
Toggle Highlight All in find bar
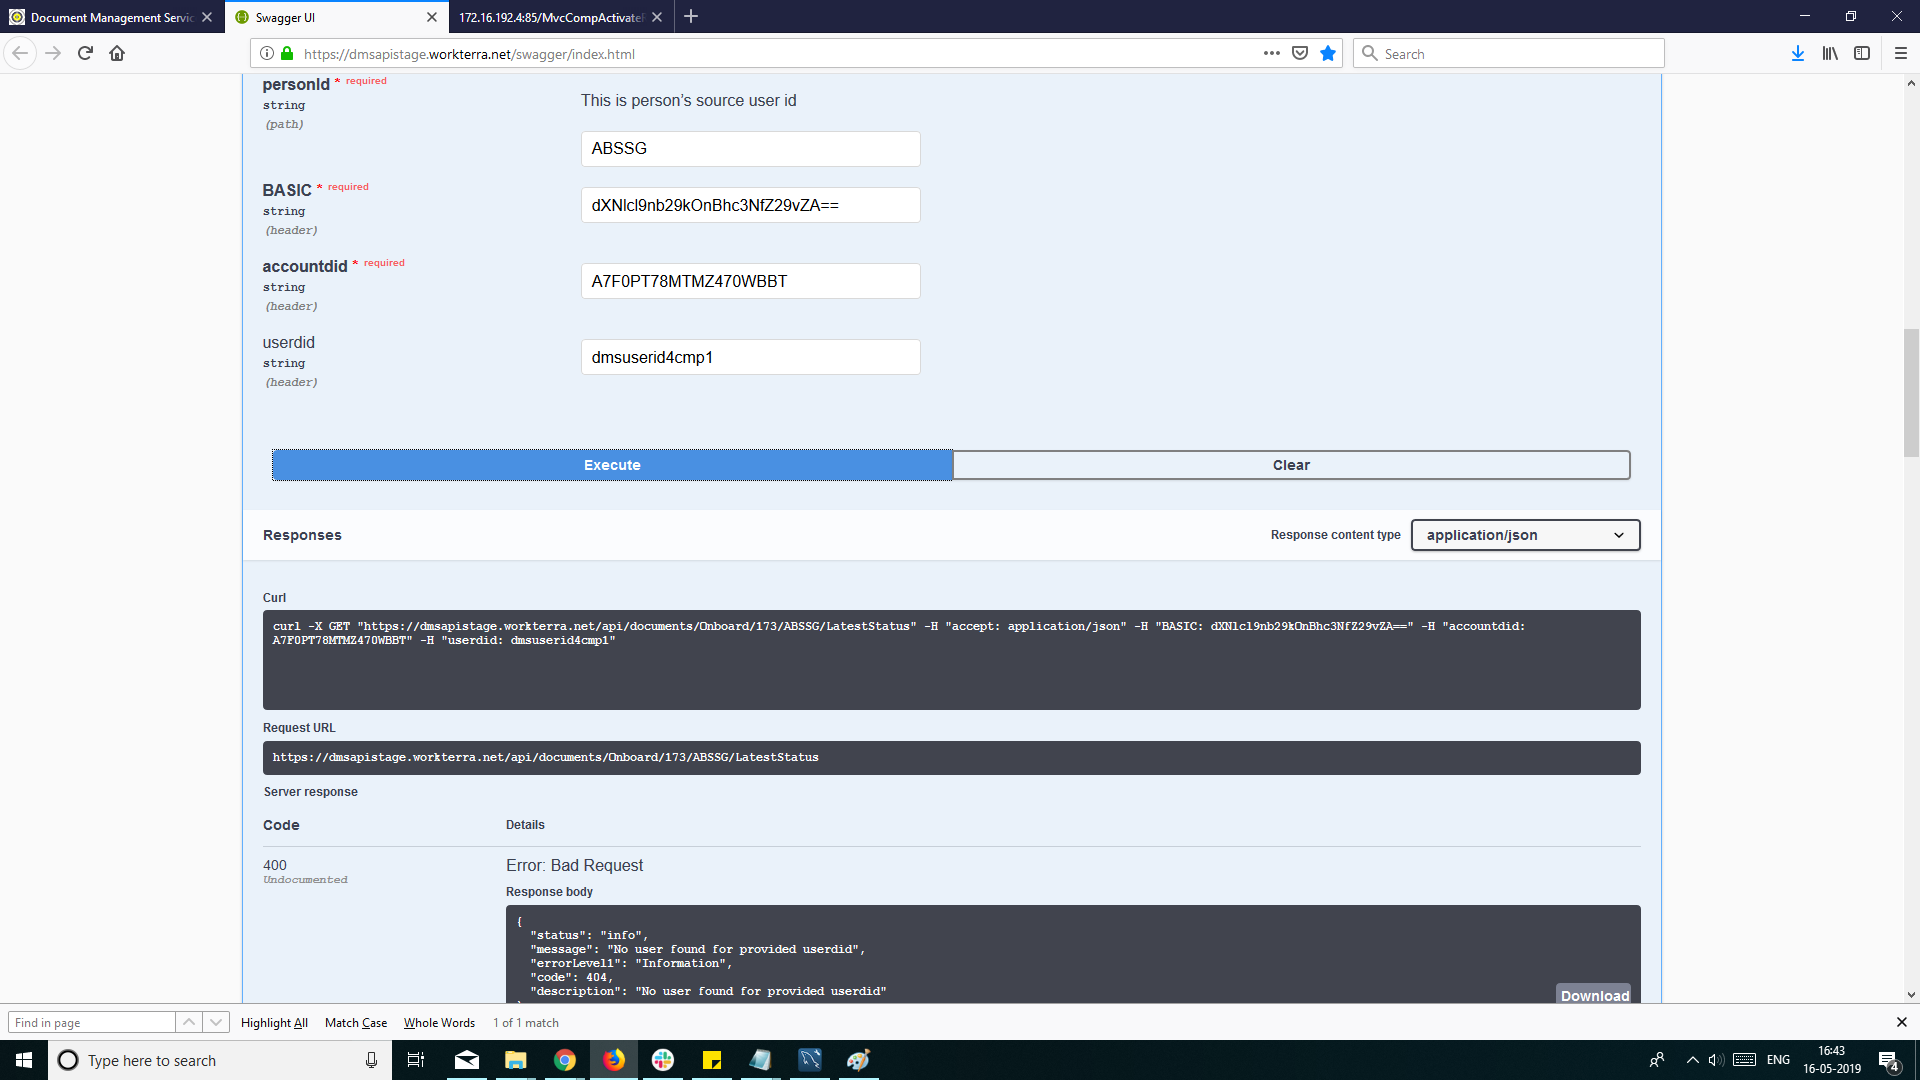point(274,1022)
